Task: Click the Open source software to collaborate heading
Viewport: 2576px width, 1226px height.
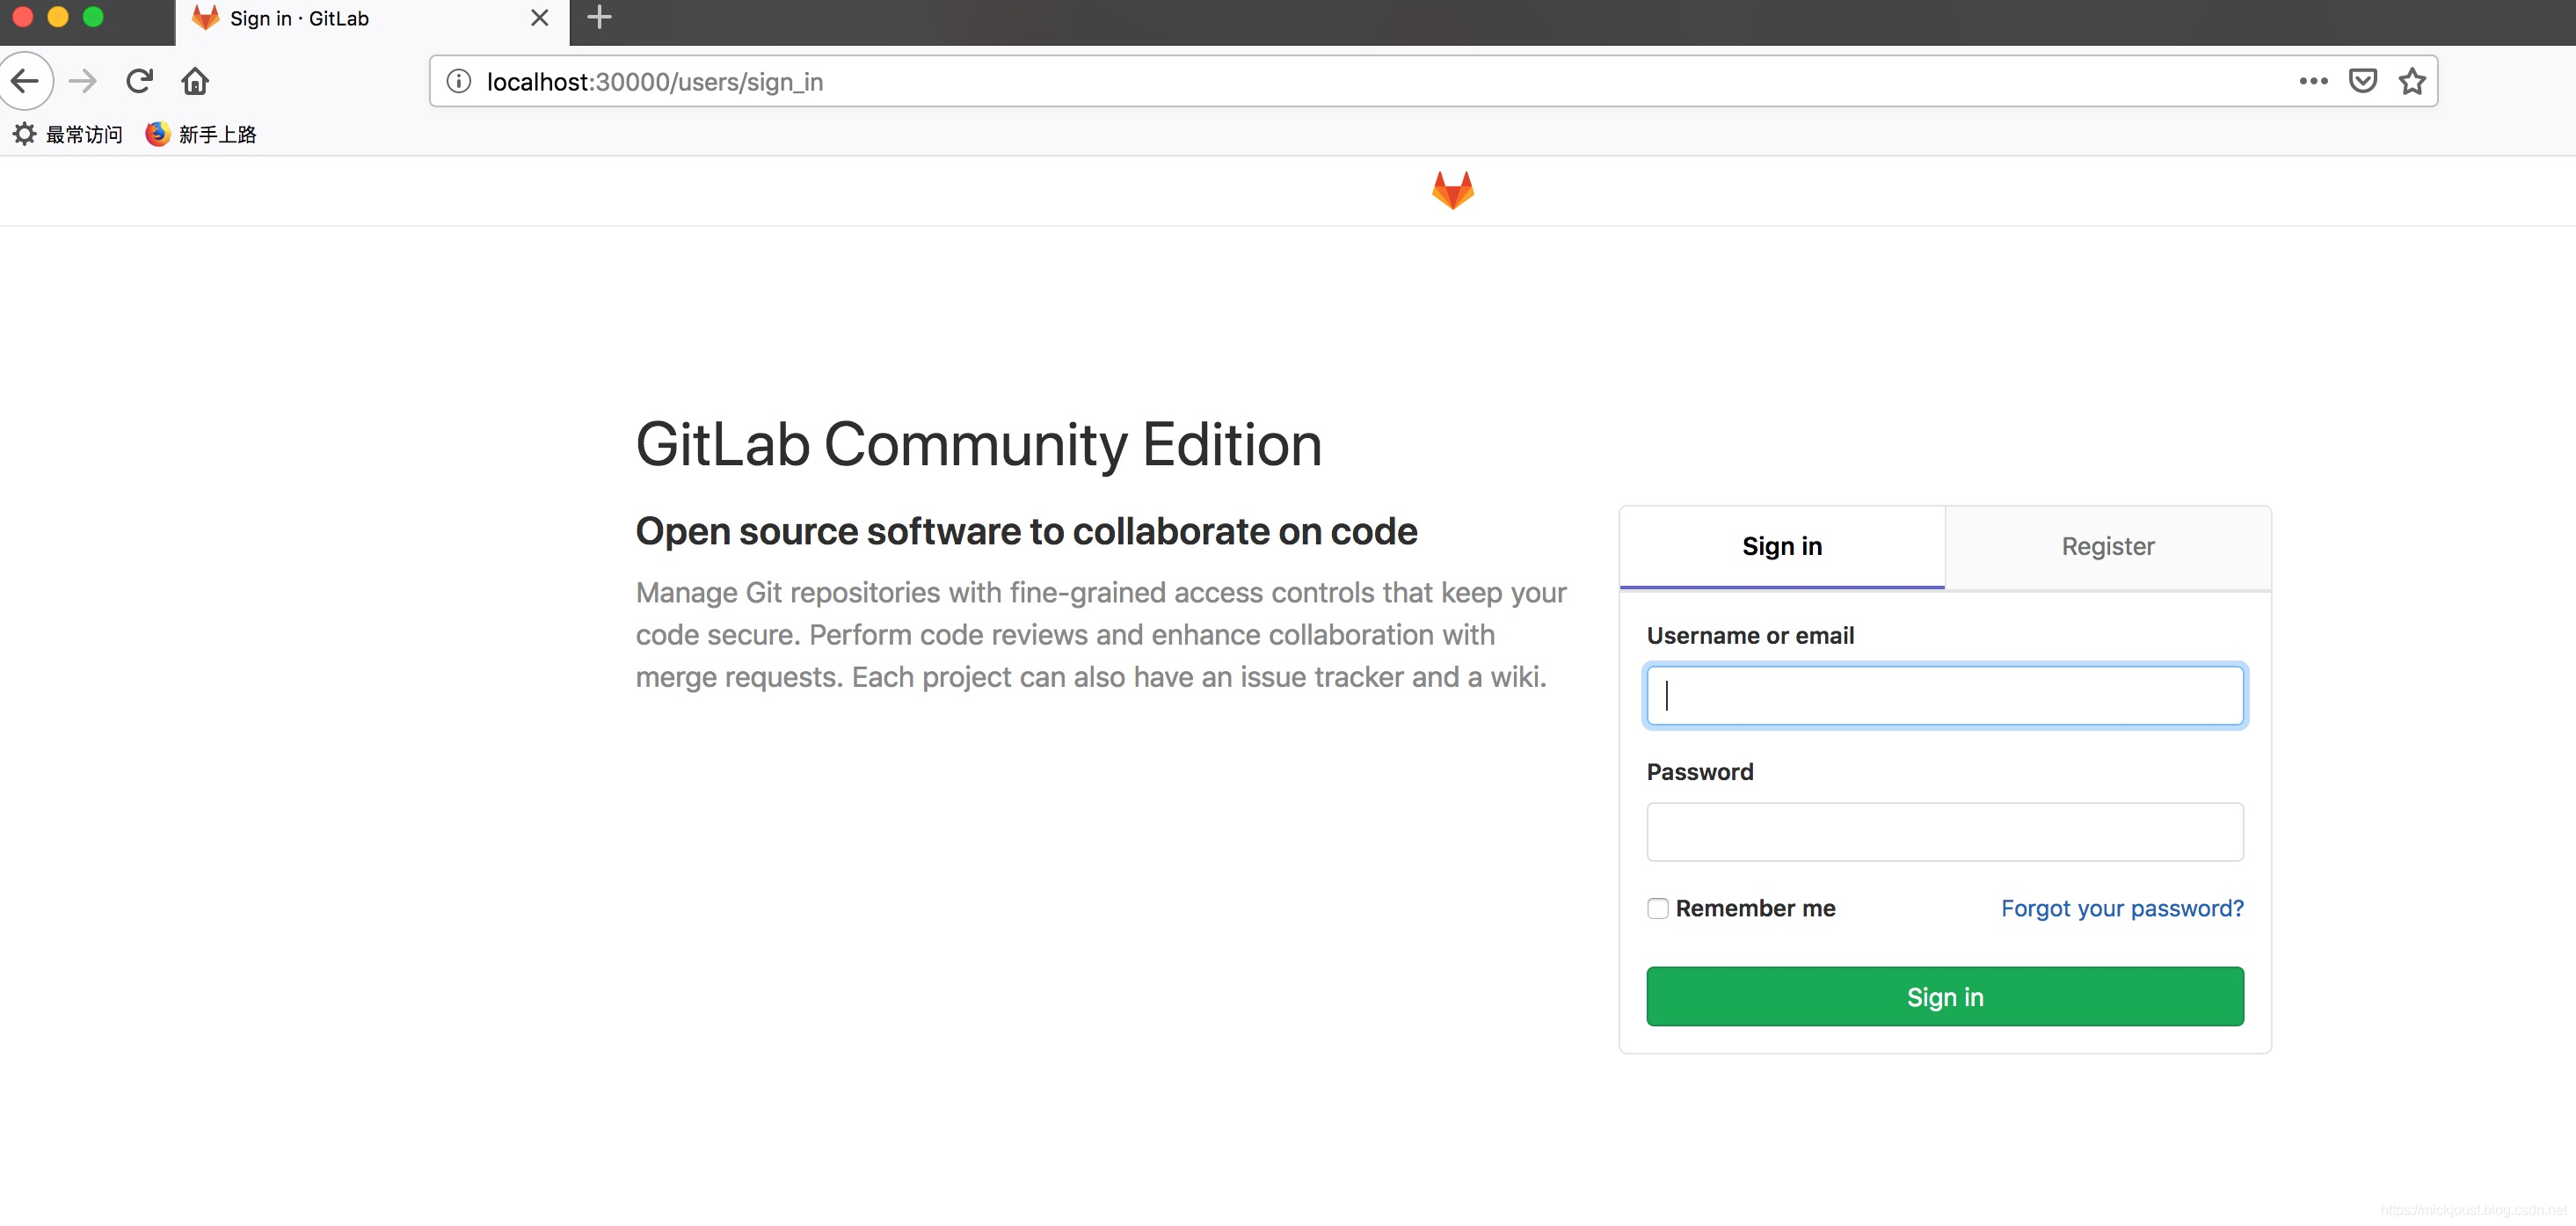Action: coord(1027,531)
